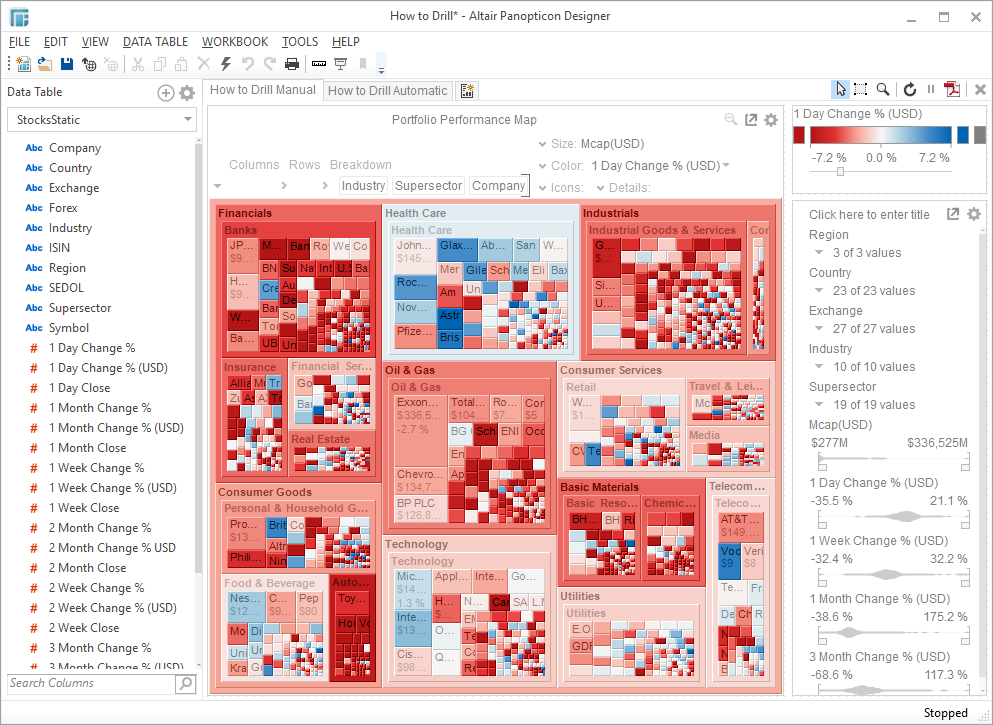Open the Search Columns magnifier button

pyautogui.click(x=184, y=684)
